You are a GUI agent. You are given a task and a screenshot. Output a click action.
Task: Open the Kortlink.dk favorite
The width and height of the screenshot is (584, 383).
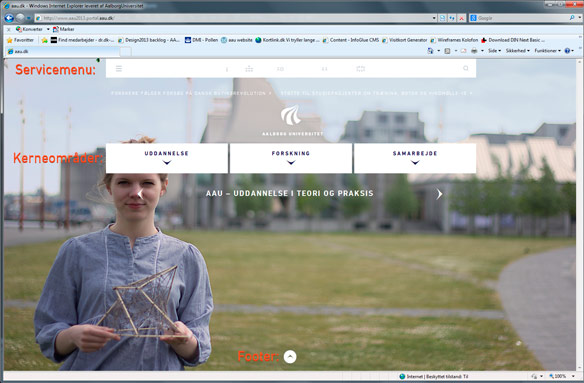coord(287,40)
